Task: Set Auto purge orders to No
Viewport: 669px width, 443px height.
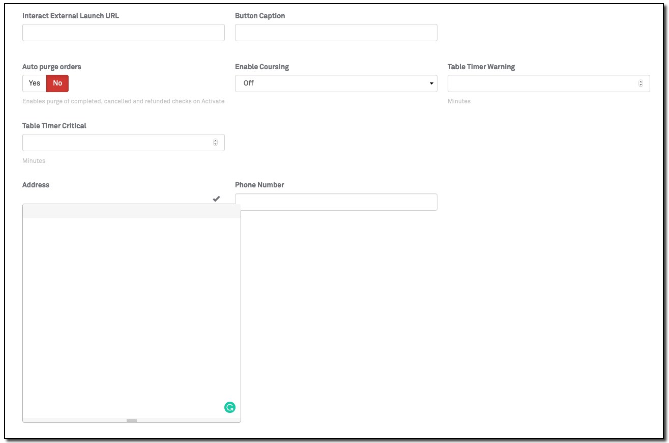Action: pyautogui.click(x=57, y=83)
